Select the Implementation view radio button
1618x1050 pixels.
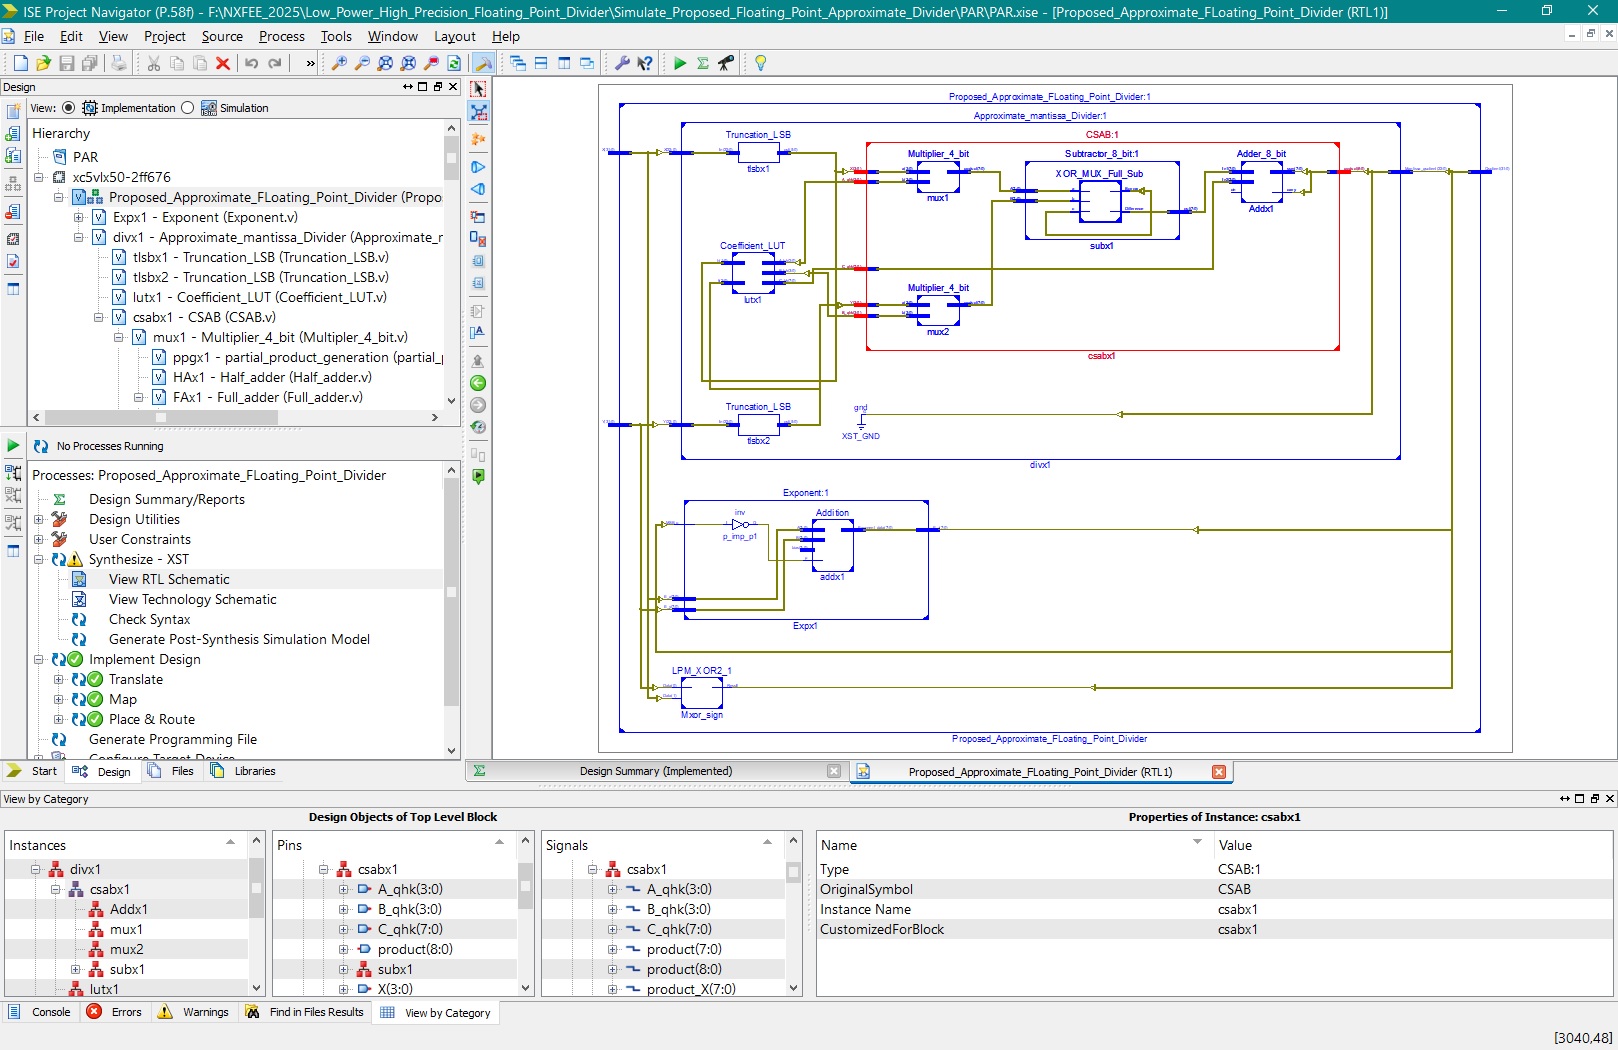click(x=68, y=108)
